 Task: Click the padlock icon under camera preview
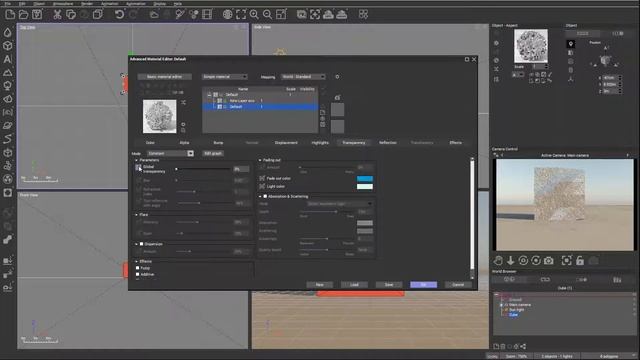tap(580, 260)
